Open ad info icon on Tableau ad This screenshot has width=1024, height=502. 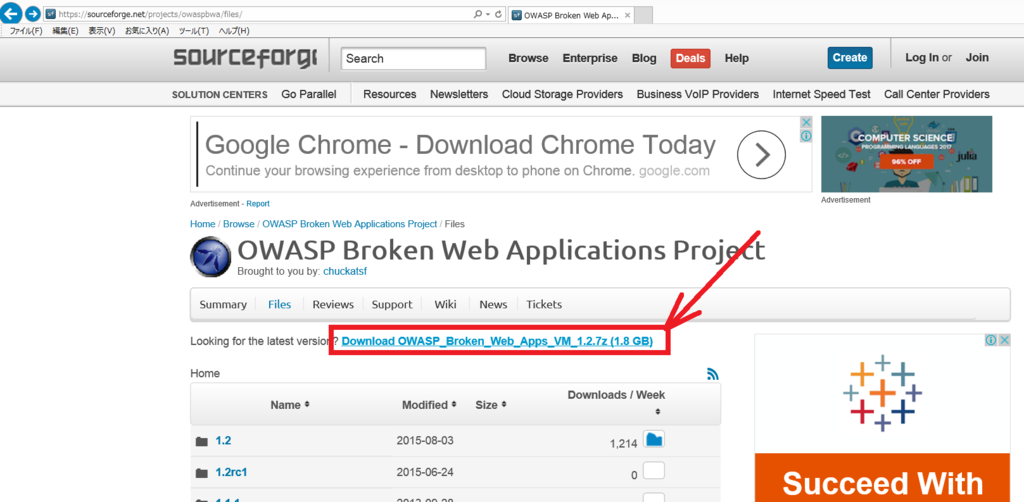coord(991,340)
